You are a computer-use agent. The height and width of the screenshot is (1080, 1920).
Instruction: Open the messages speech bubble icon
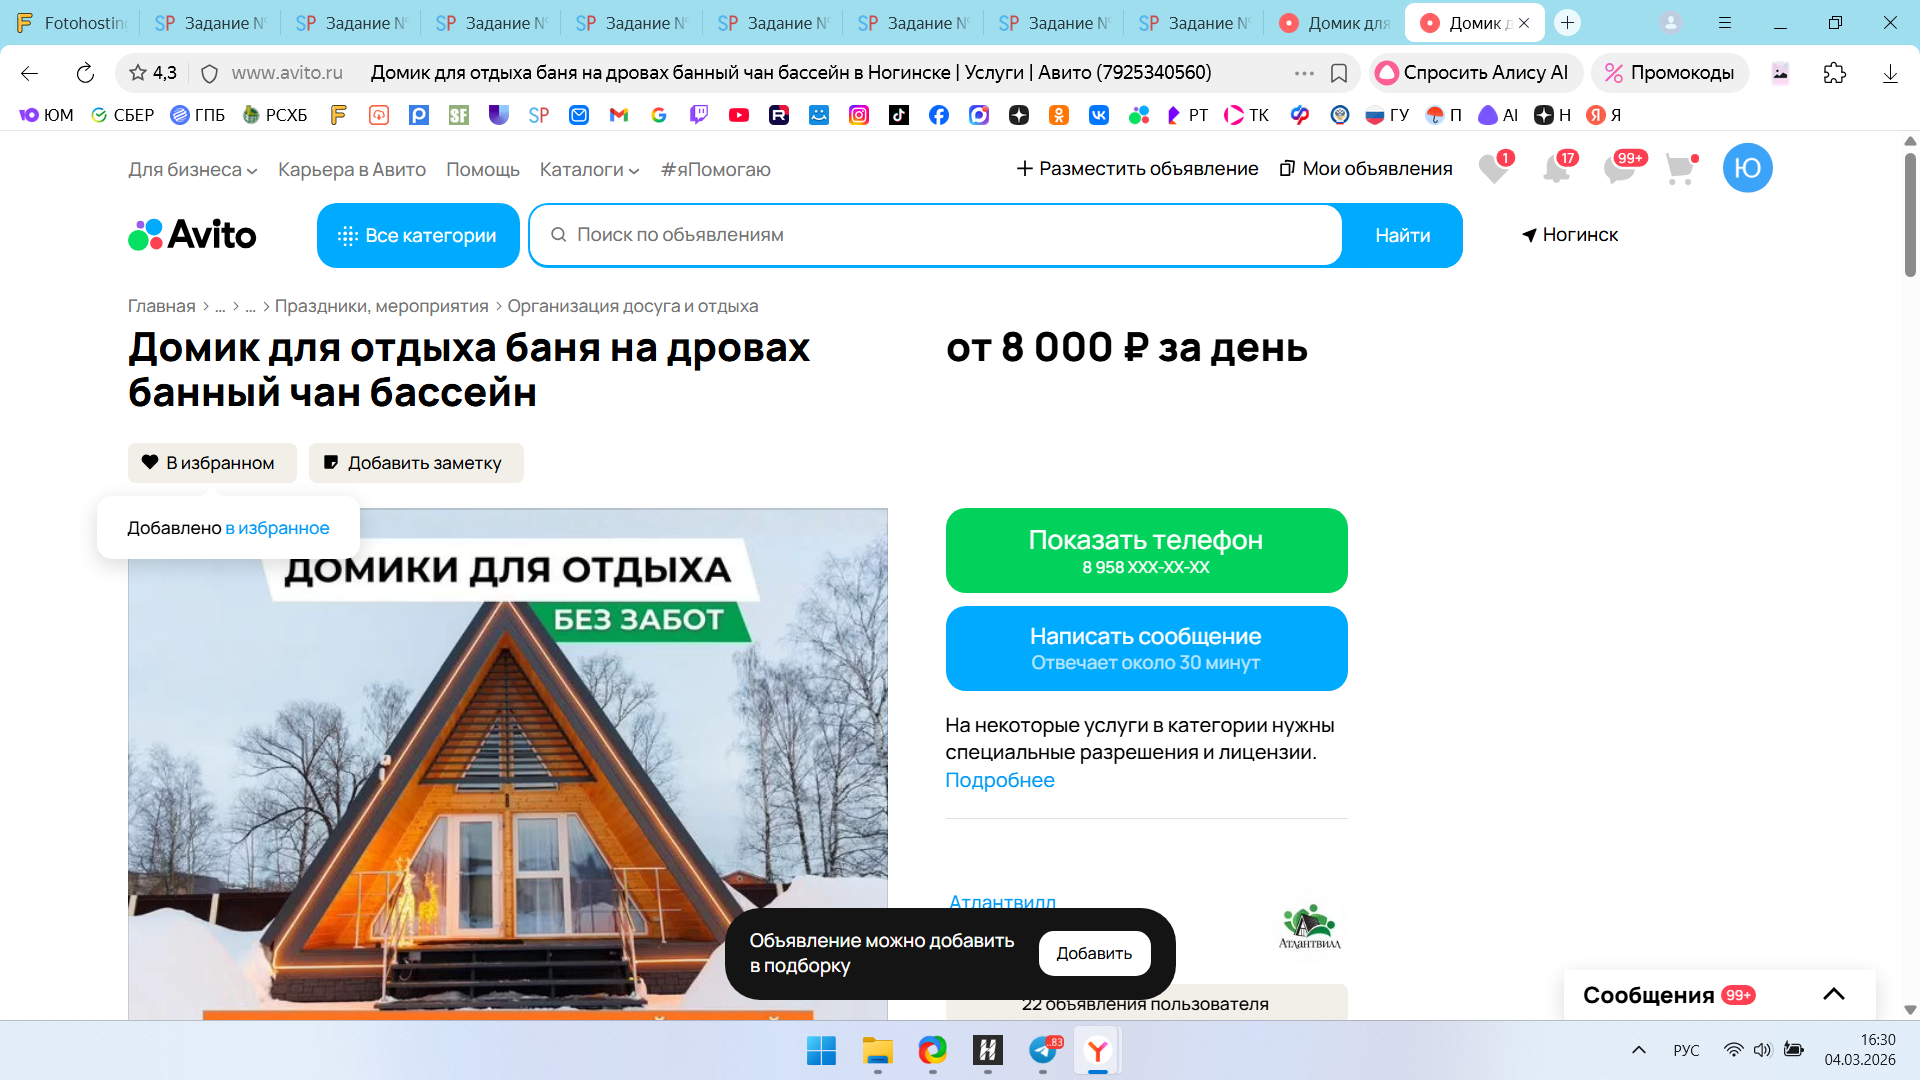(1619, 169)
